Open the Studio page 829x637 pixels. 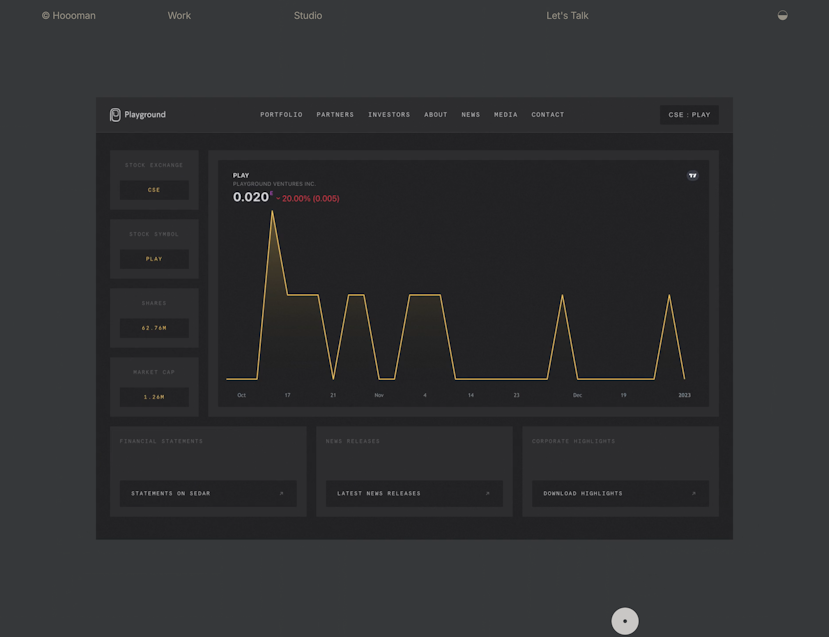click(x=308, y=16)
